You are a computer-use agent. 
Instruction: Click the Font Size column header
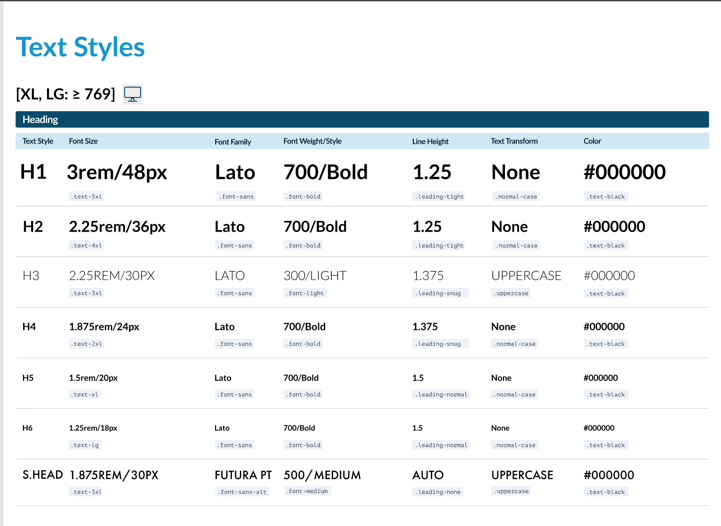83,141
